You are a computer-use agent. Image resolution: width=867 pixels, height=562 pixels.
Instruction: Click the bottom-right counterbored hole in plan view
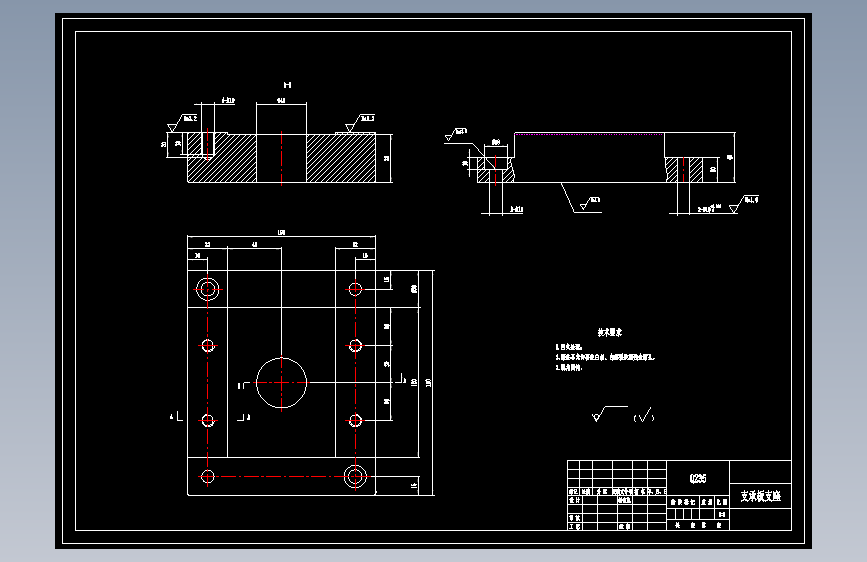(x=355, y=476)
